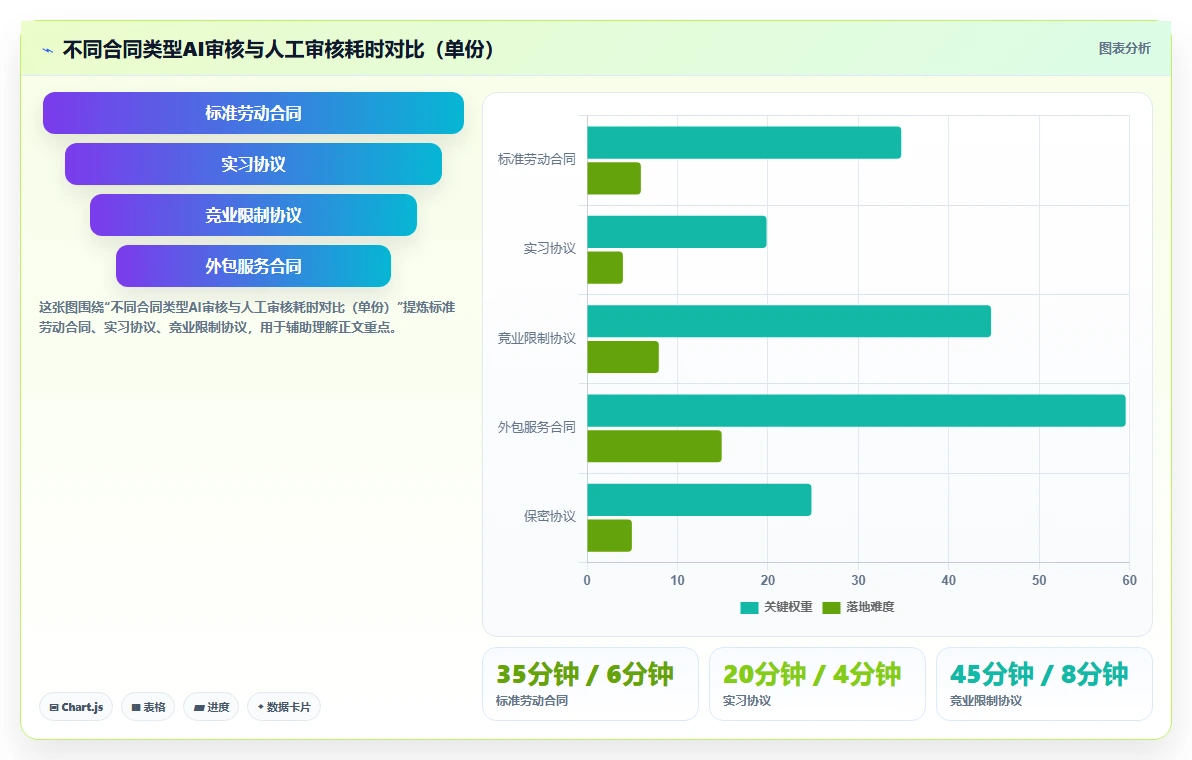Click the teal 关键权重 legend color box
This screenshot has height=760, width=1192.
tap(750, 607)
